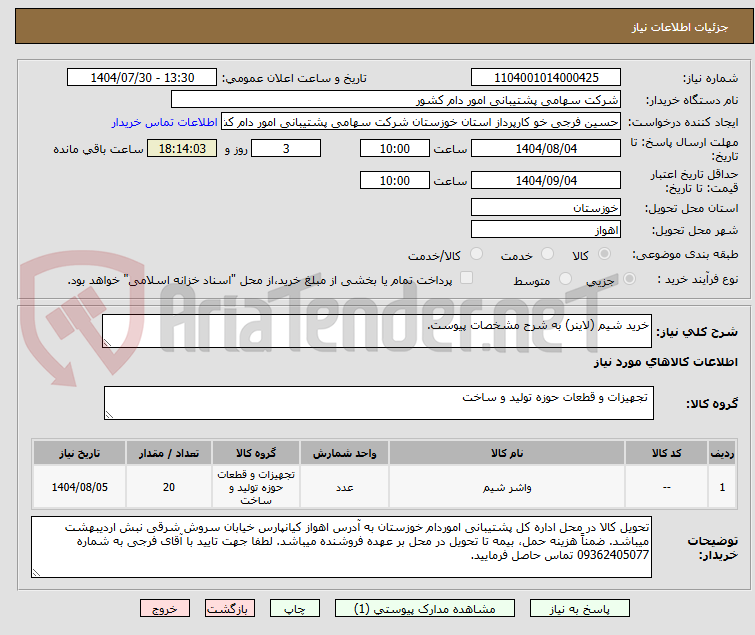The height and width of the screenshot is (635, 755).
Task: Select the متوسط purchase type radio
Action: coord(565,279)
